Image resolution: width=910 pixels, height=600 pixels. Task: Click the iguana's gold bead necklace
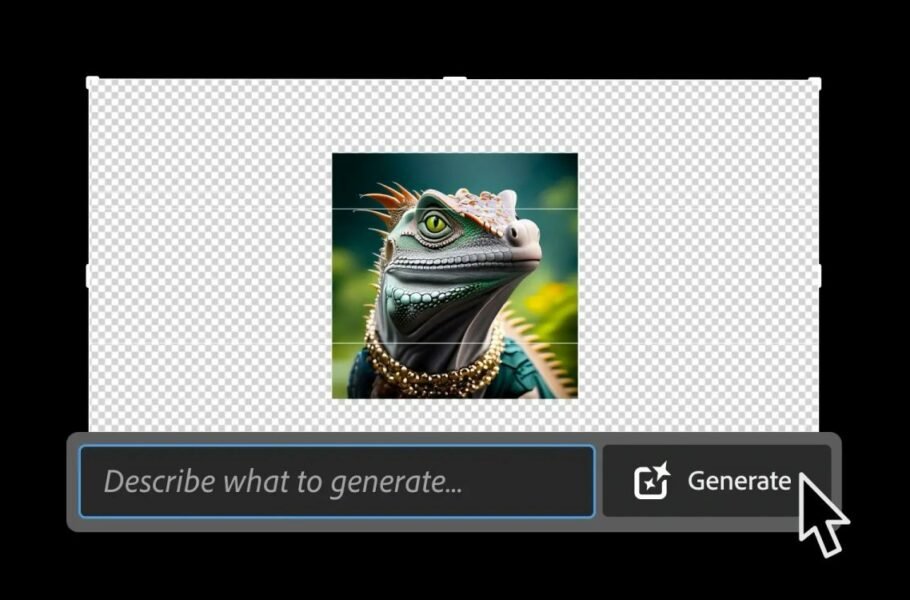click(x=430, y=372)
